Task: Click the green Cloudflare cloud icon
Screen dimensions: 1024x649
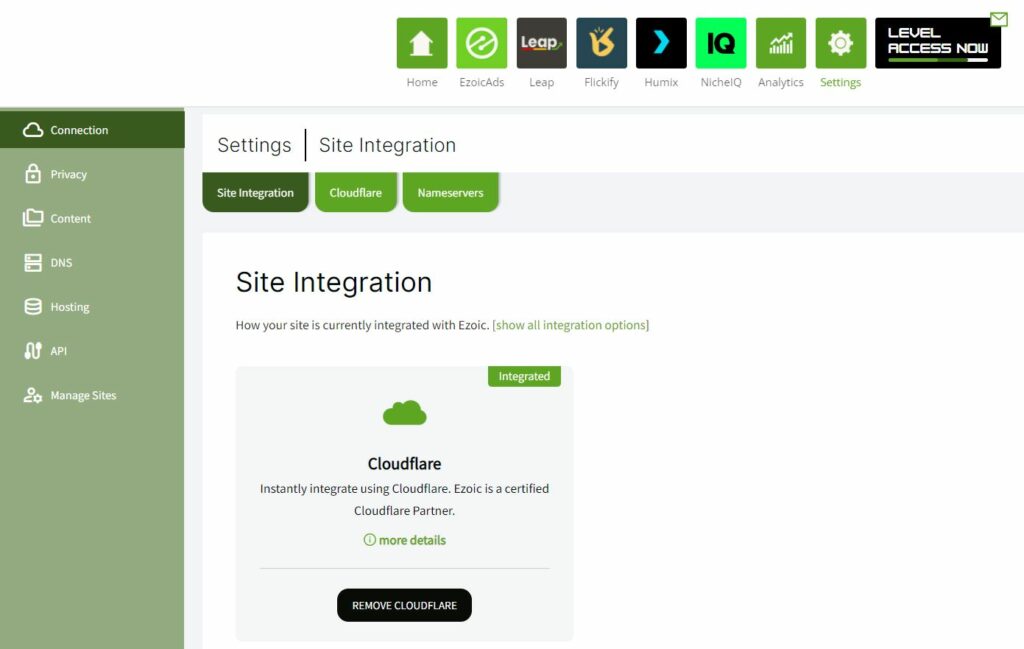Action: 404,413
